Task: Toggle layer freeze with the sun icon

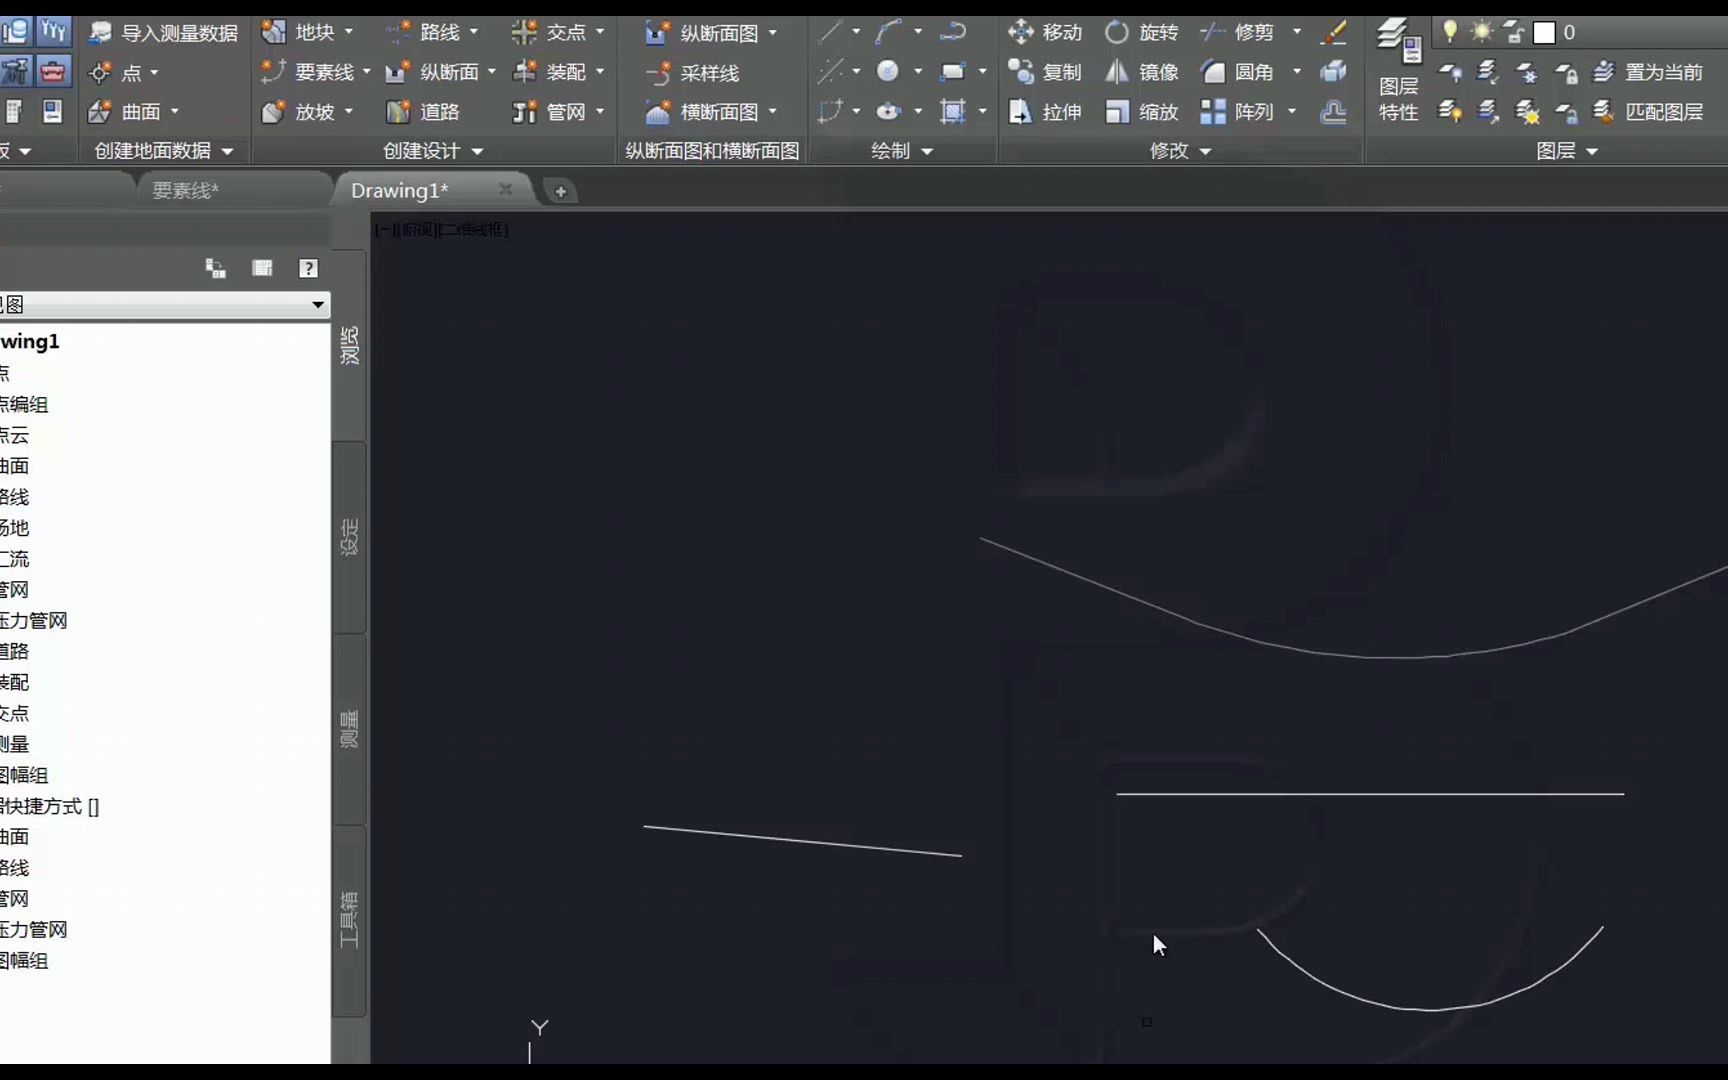Action: [x=1481, y=32]
